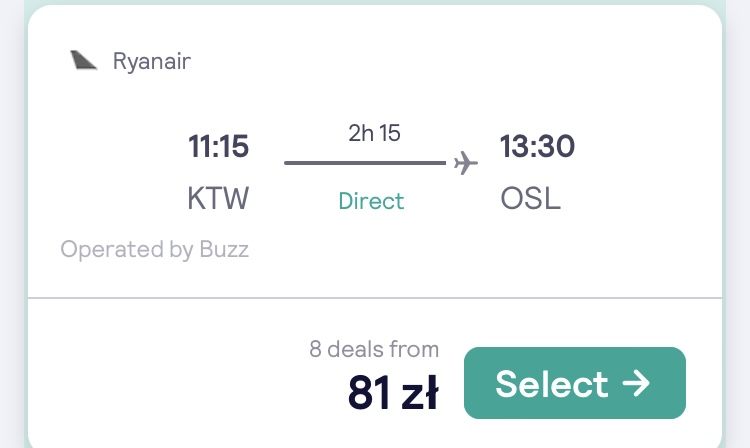The image size is (750, 448).
Task: Click the gray page margin beside the card
Action: (x=738, y=224)
